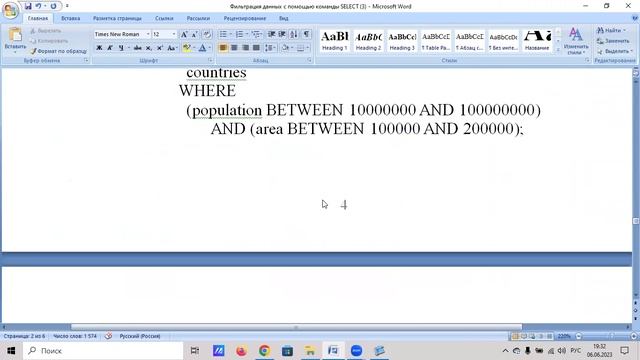This screenshot has width=640, height=360.
Task: Open the Customize Quick Access Toolbar arrow
Action: 67,6
